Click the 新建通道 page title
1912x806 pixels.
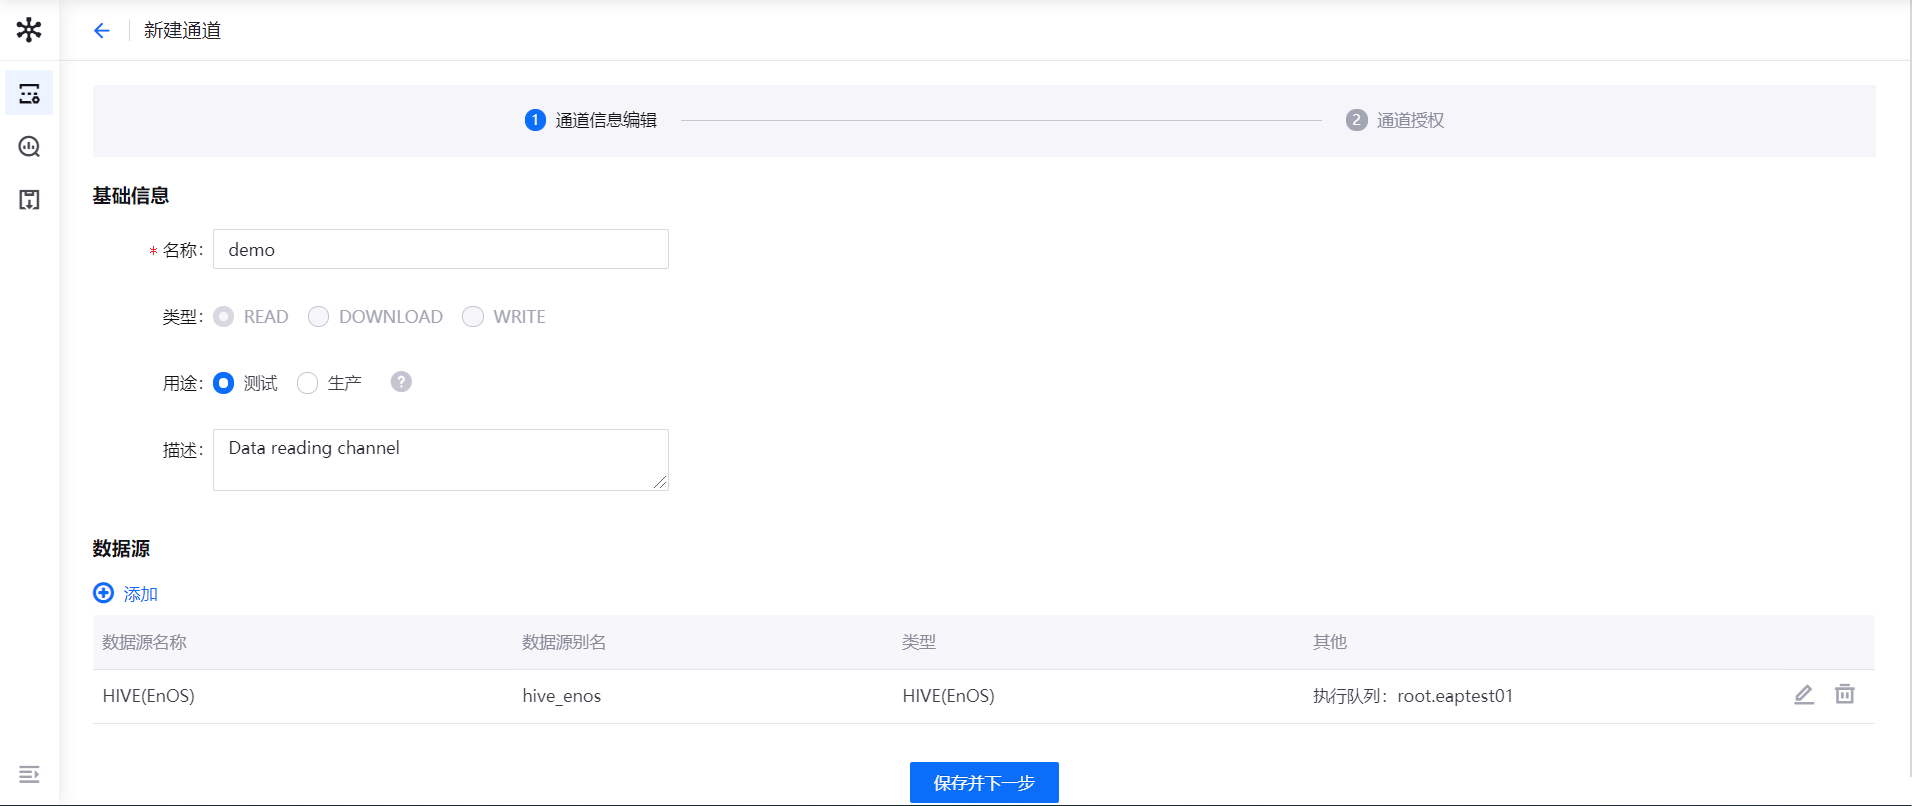coord(182,30)
